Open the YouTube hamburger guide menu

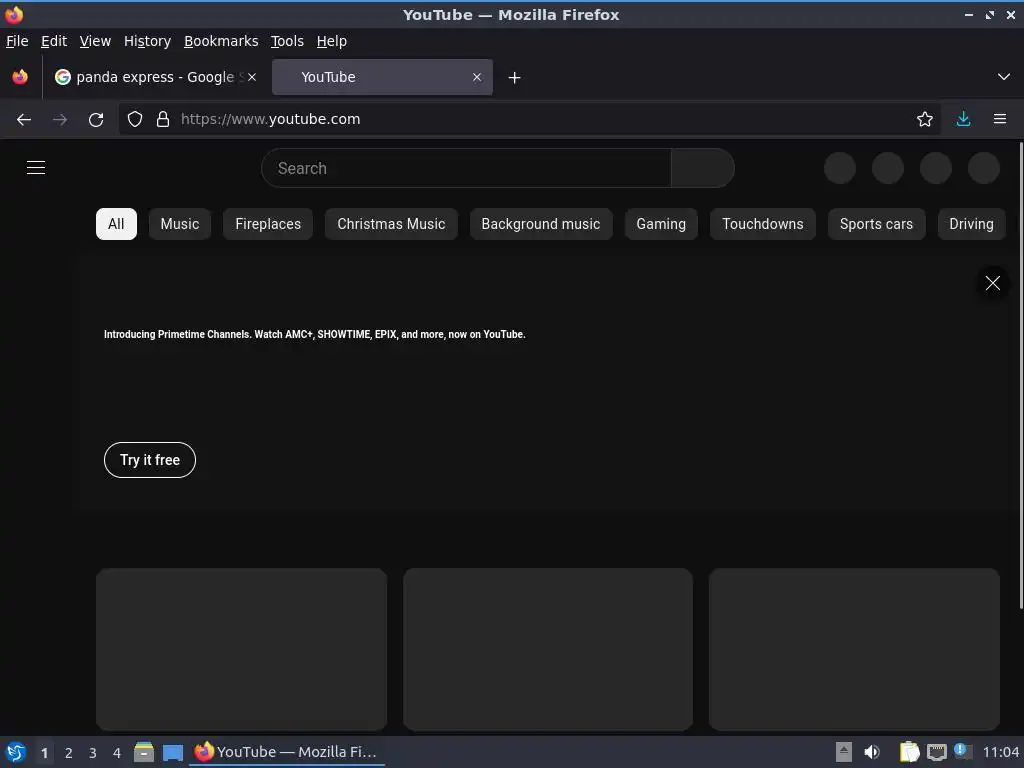36,168
